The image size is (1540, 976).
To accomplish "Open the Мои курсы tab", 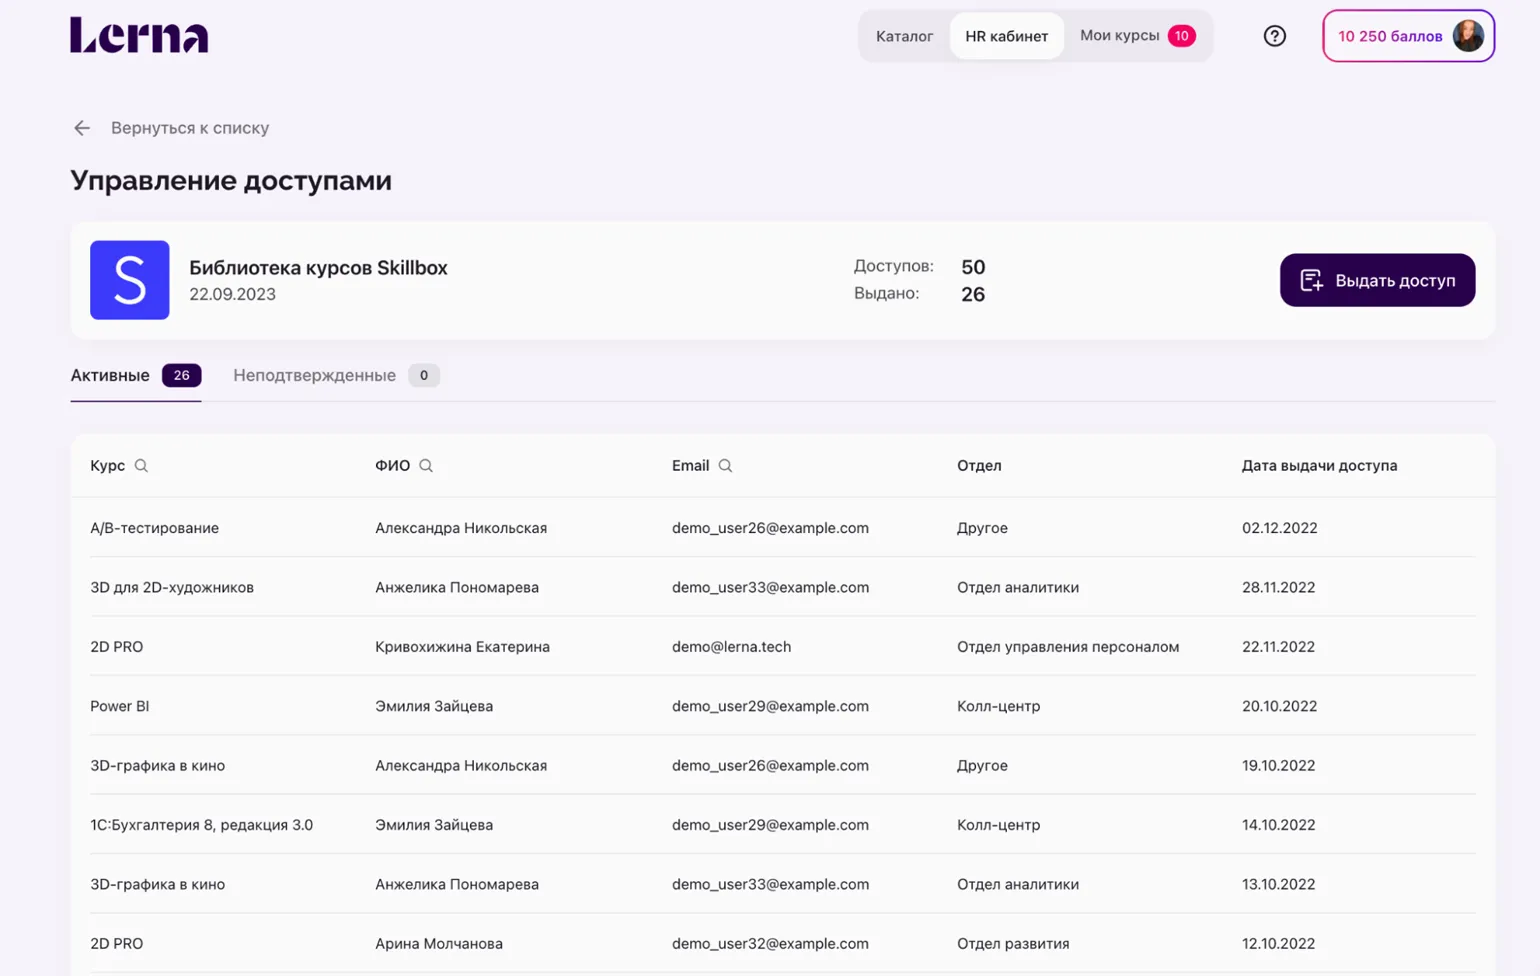I will tap(1119, 36).
